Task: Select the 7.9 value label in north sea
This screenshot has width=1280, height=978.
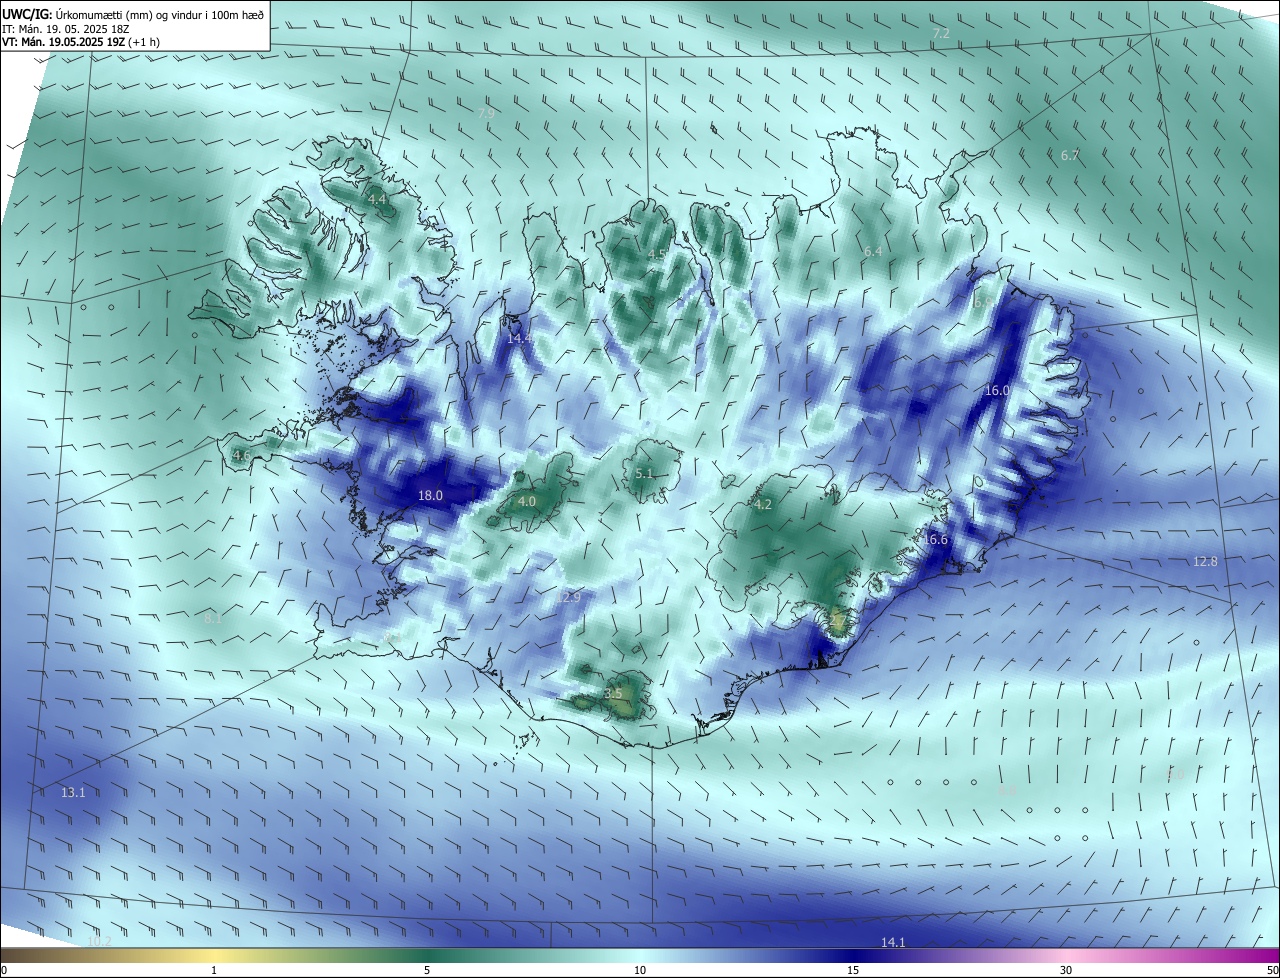Action: point(486,114)
